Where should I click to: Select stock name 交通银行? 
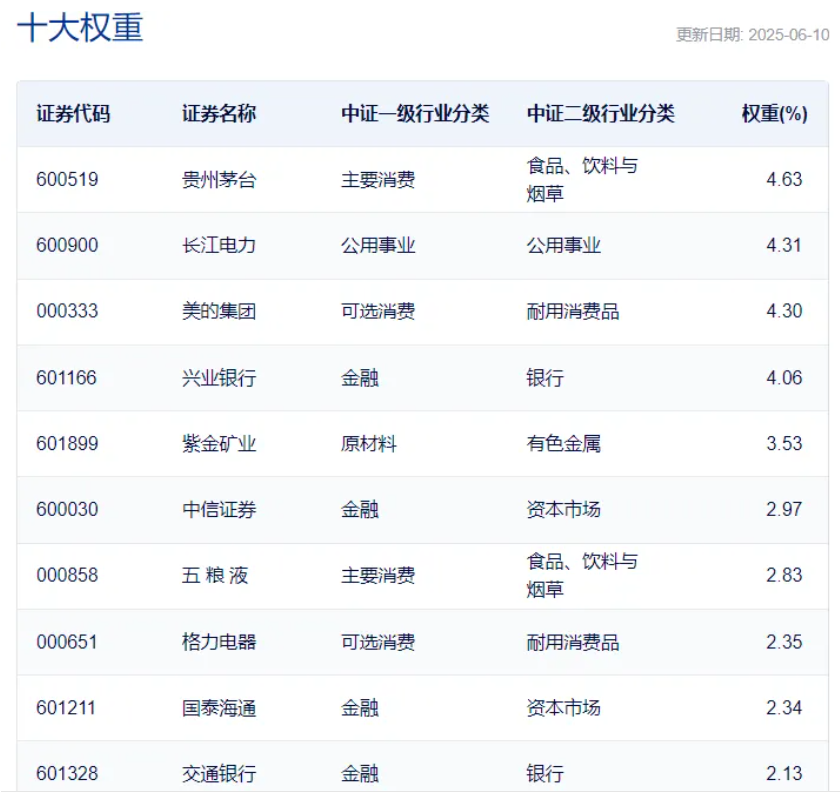tap(219, 774)
